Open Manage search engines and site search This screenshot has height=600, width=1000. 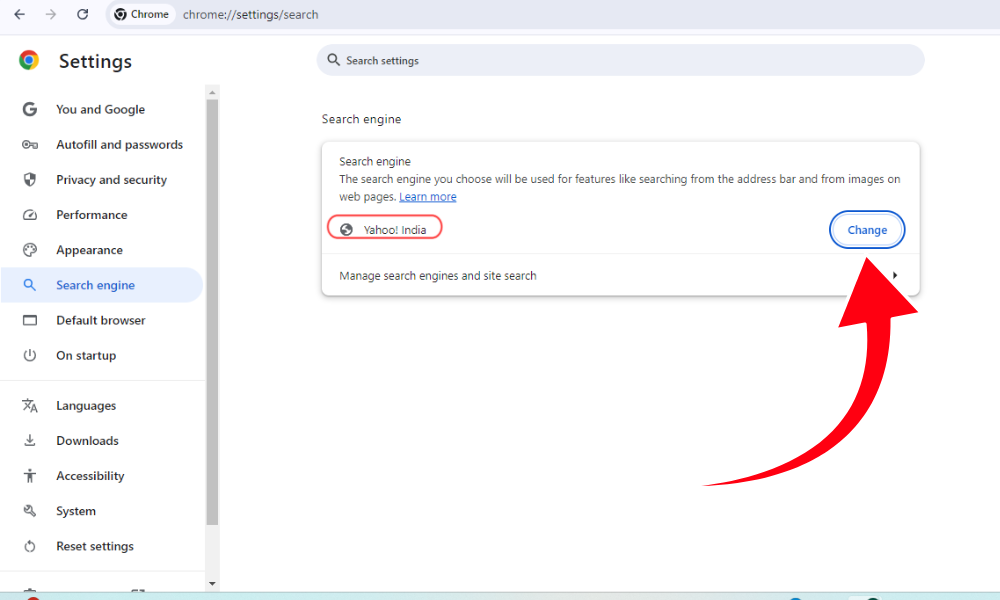[x=620, y=275]
